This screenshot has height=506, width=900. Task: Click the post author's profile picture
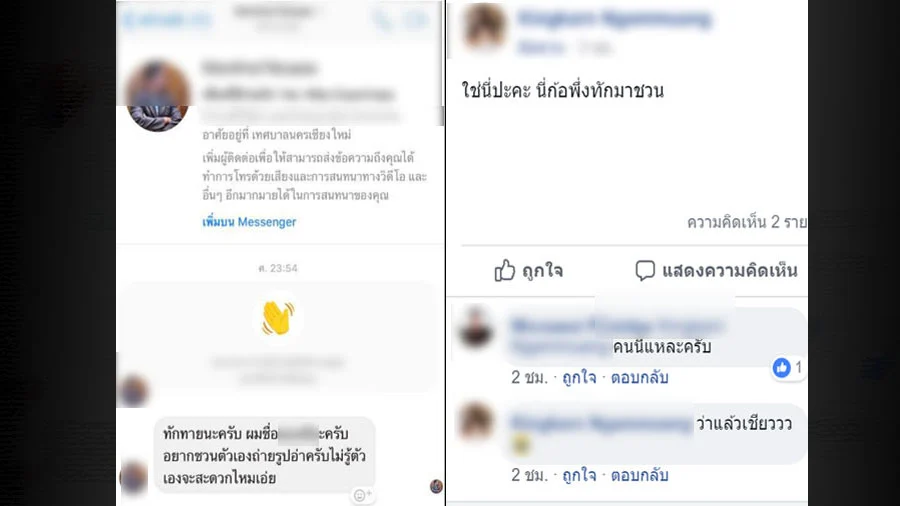[x=484, y=25]
